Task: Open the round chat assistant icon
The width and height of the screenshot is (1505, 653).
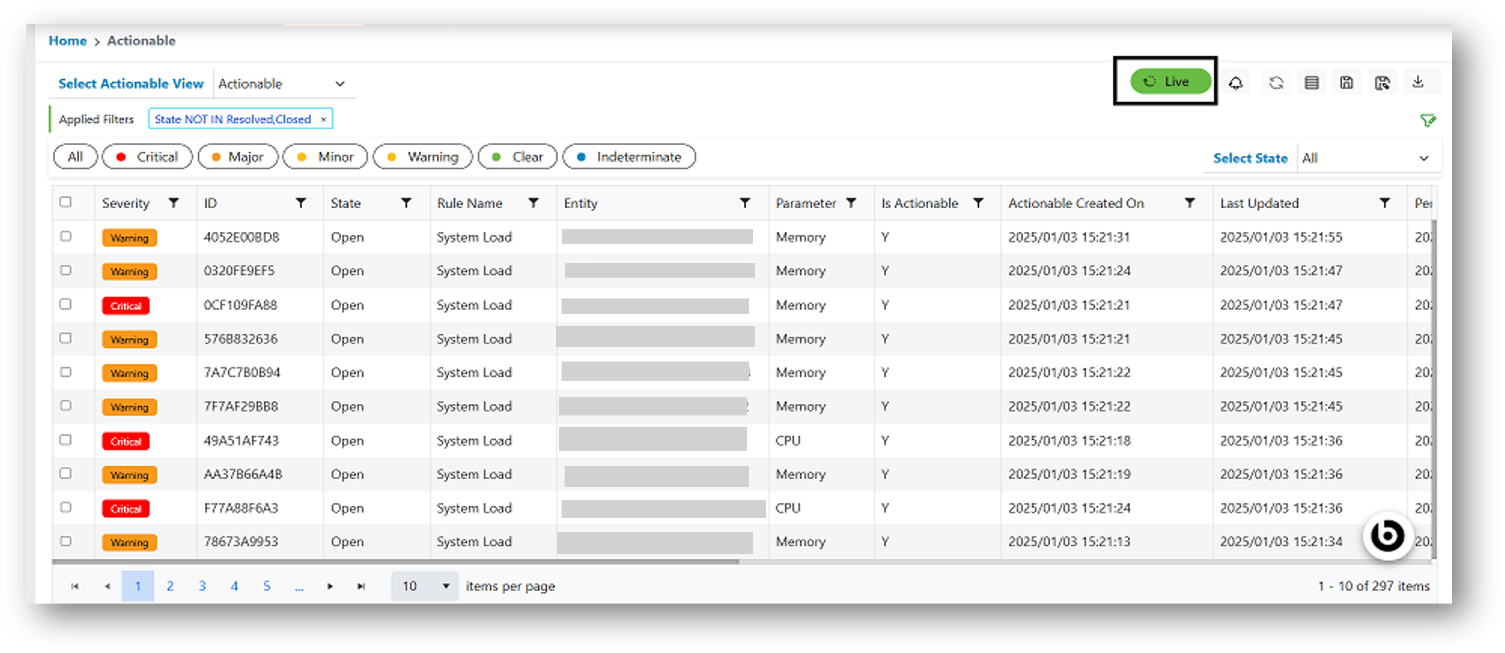Action: [x=1388, y=536]
